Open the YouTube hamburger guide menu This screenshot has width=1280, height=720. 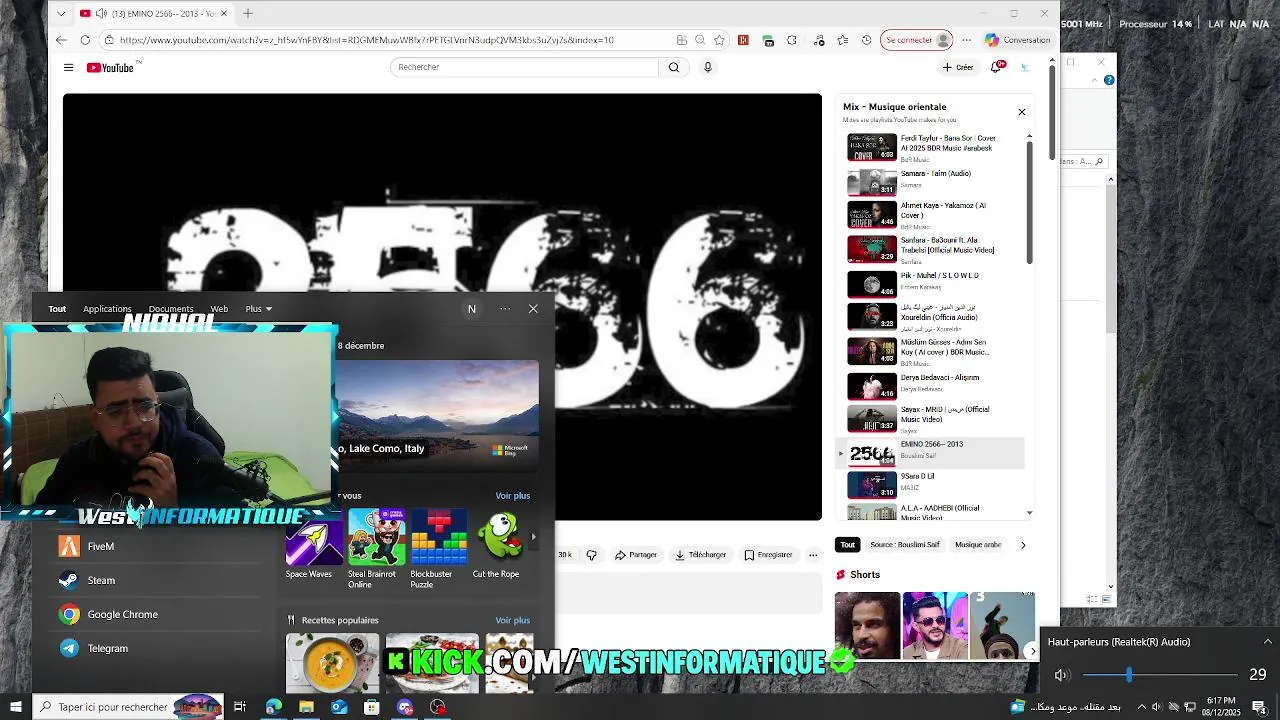point(68,67)
